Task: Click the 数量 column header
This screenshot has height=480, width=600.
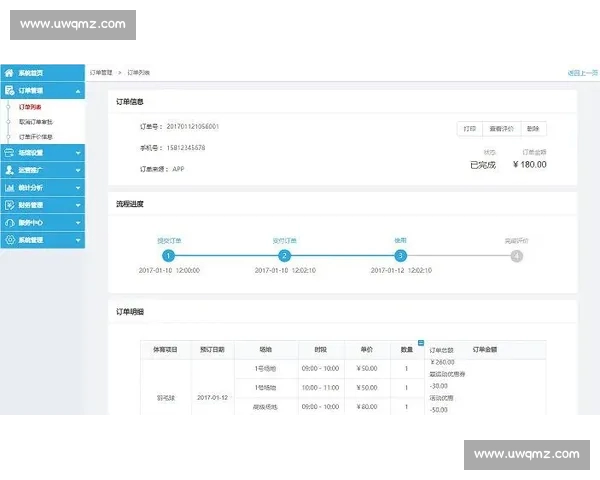Action: tap(406, 349)
